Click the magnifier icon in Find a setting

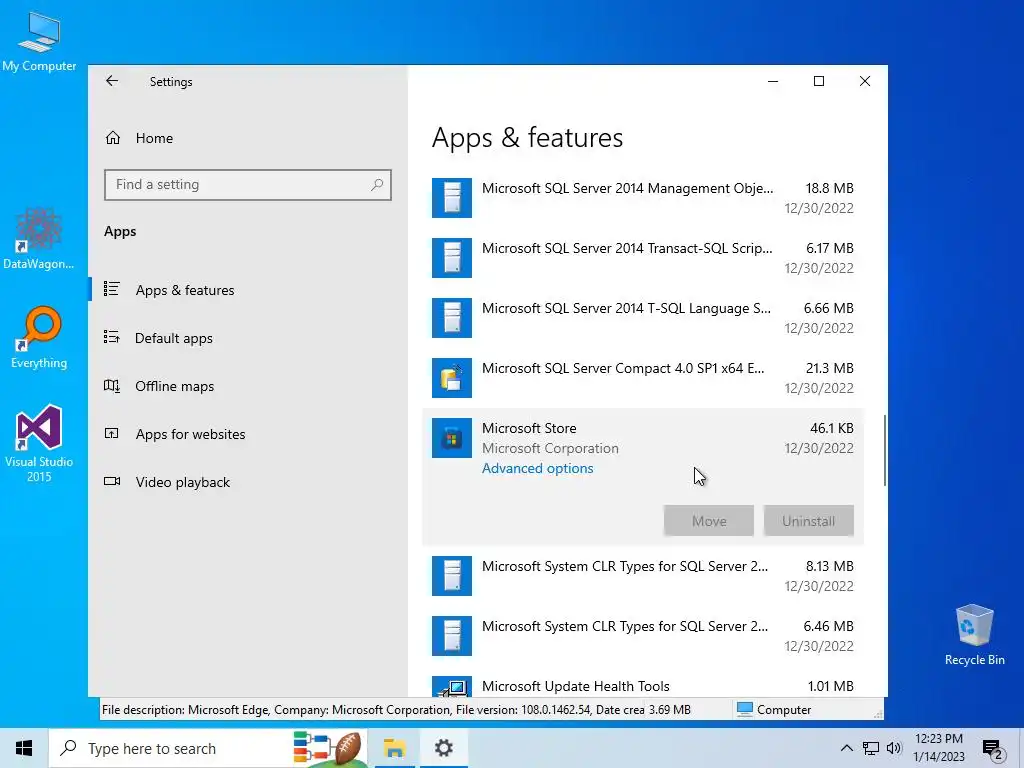click(377, 185)
